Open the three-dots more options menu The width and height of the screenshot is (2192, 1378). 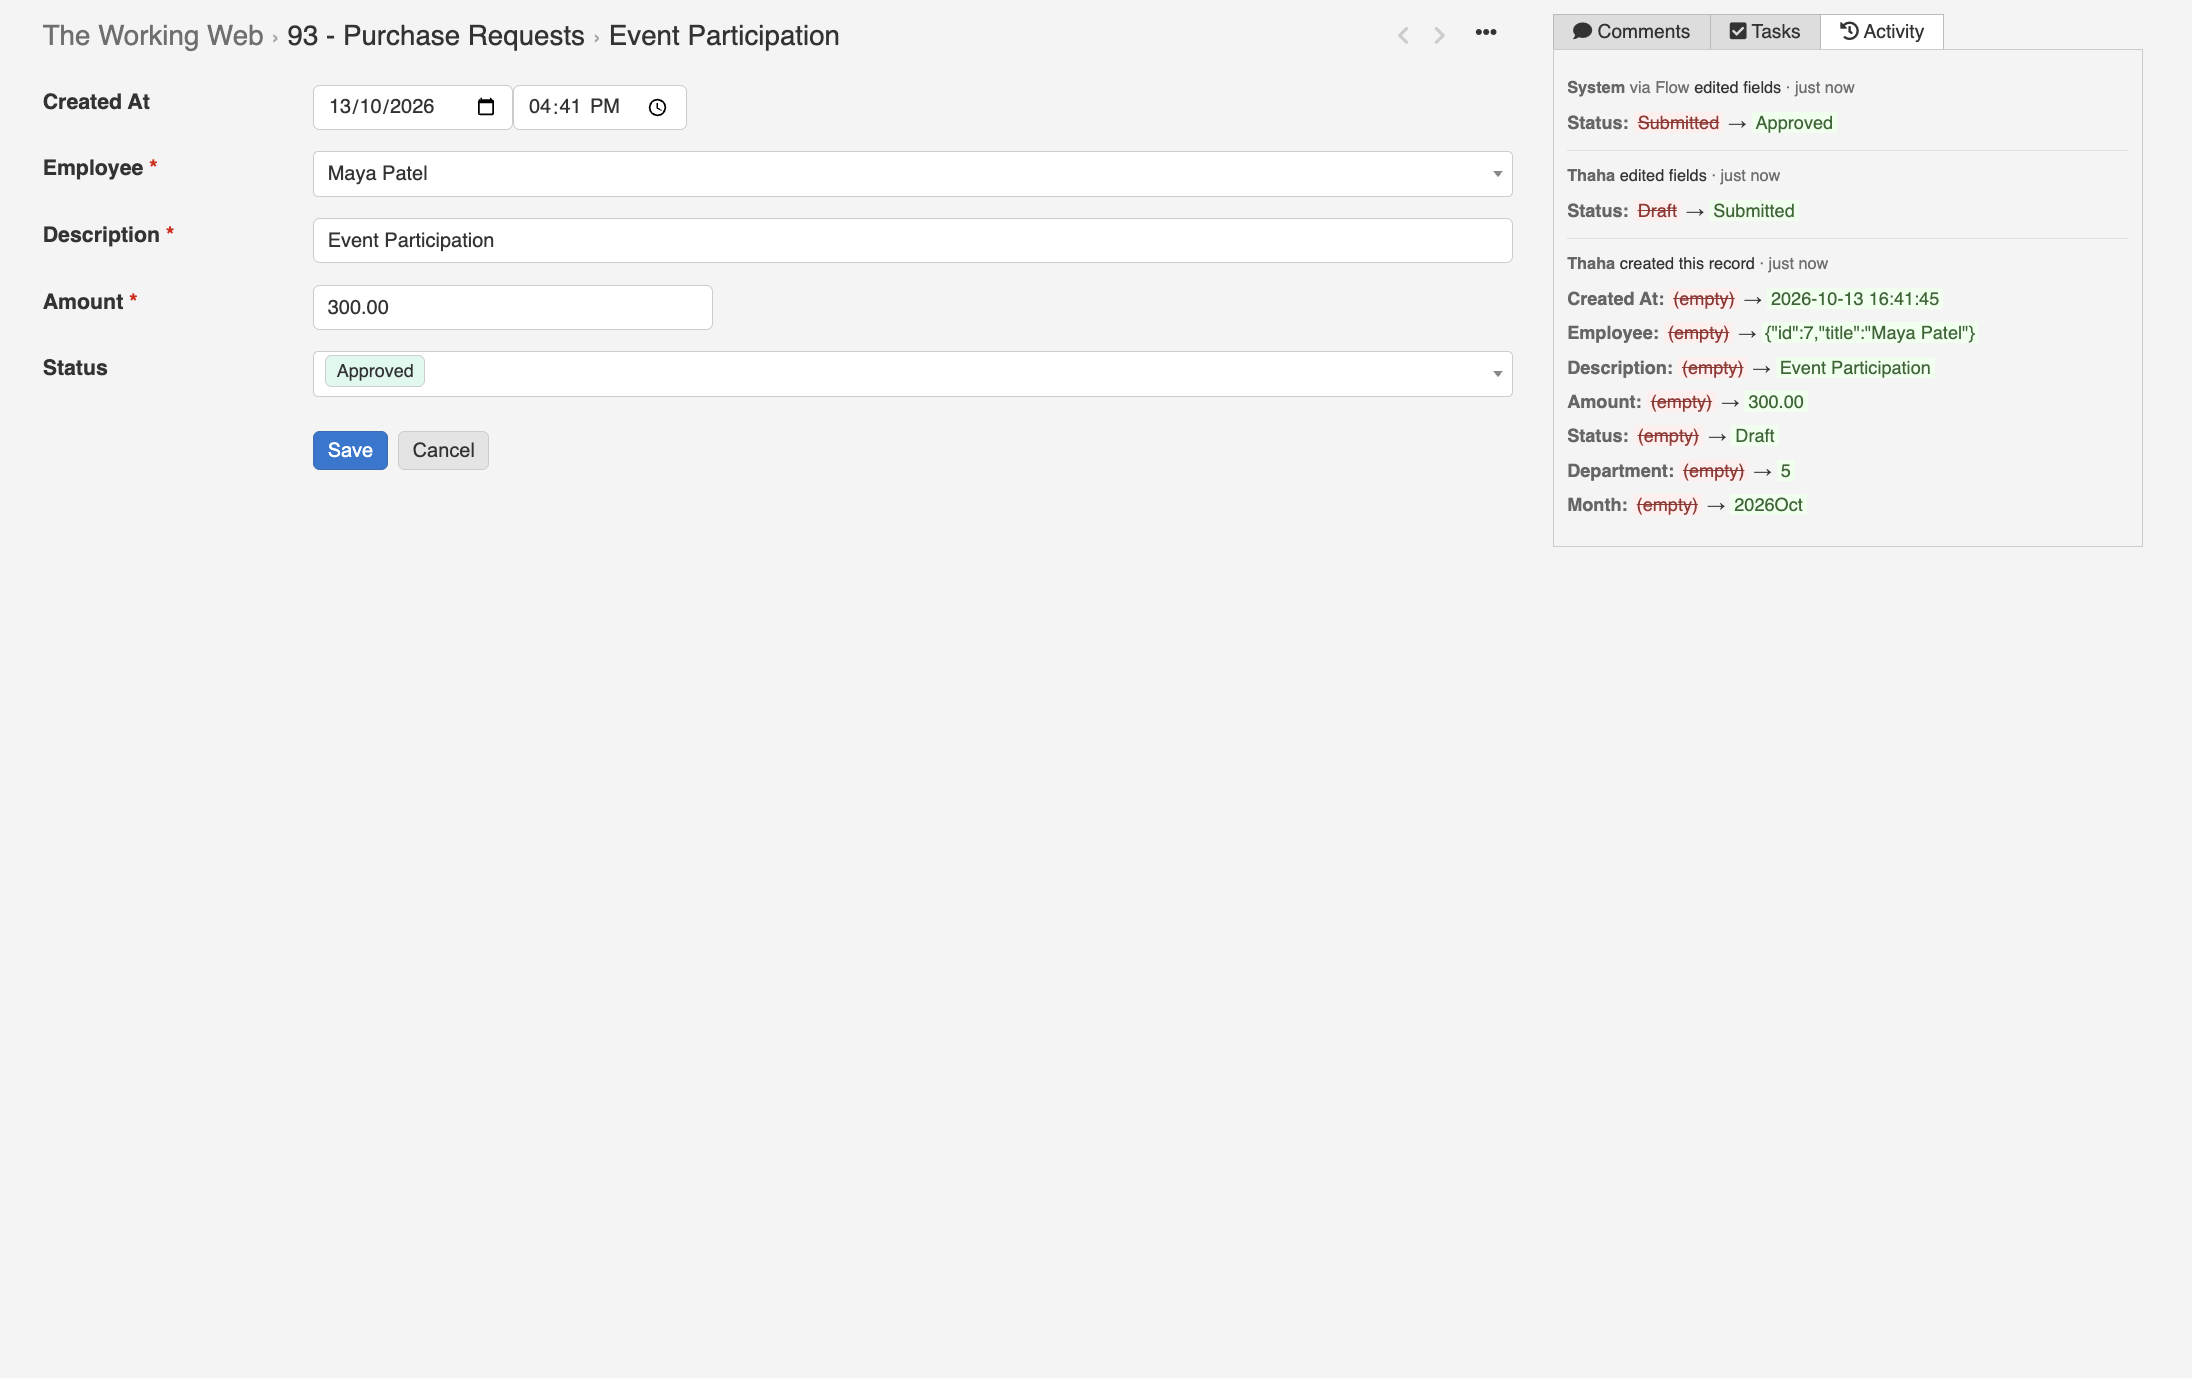pyautogui.click(x=1486, y=33)
